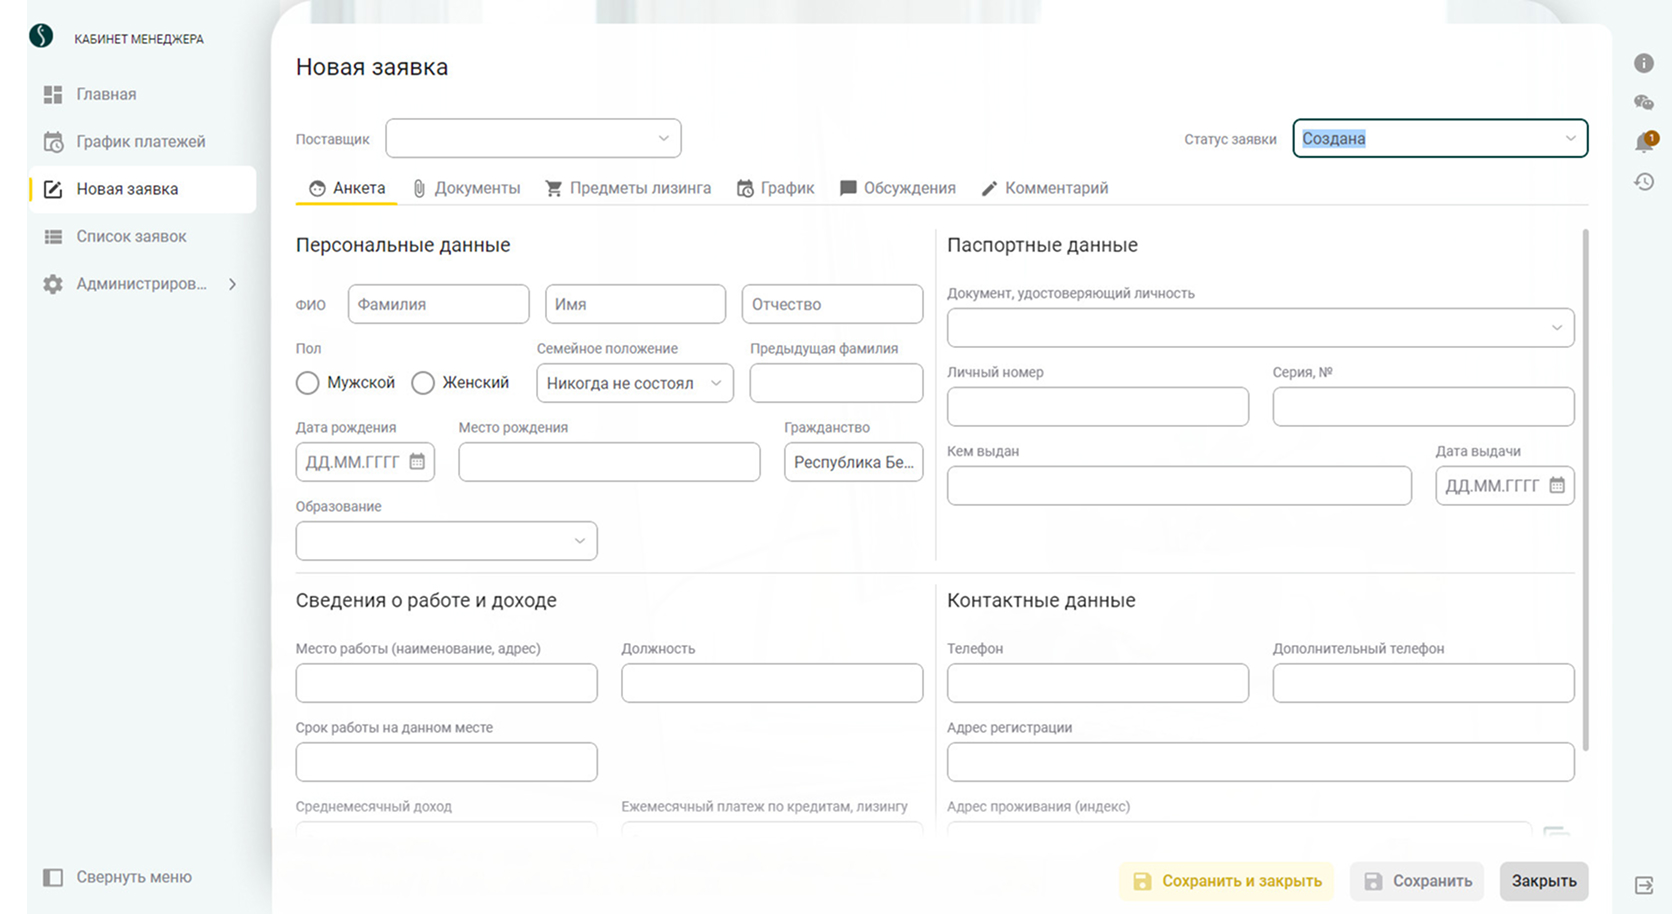Expand the Администрирование submenu arrow

coord(232,284)
